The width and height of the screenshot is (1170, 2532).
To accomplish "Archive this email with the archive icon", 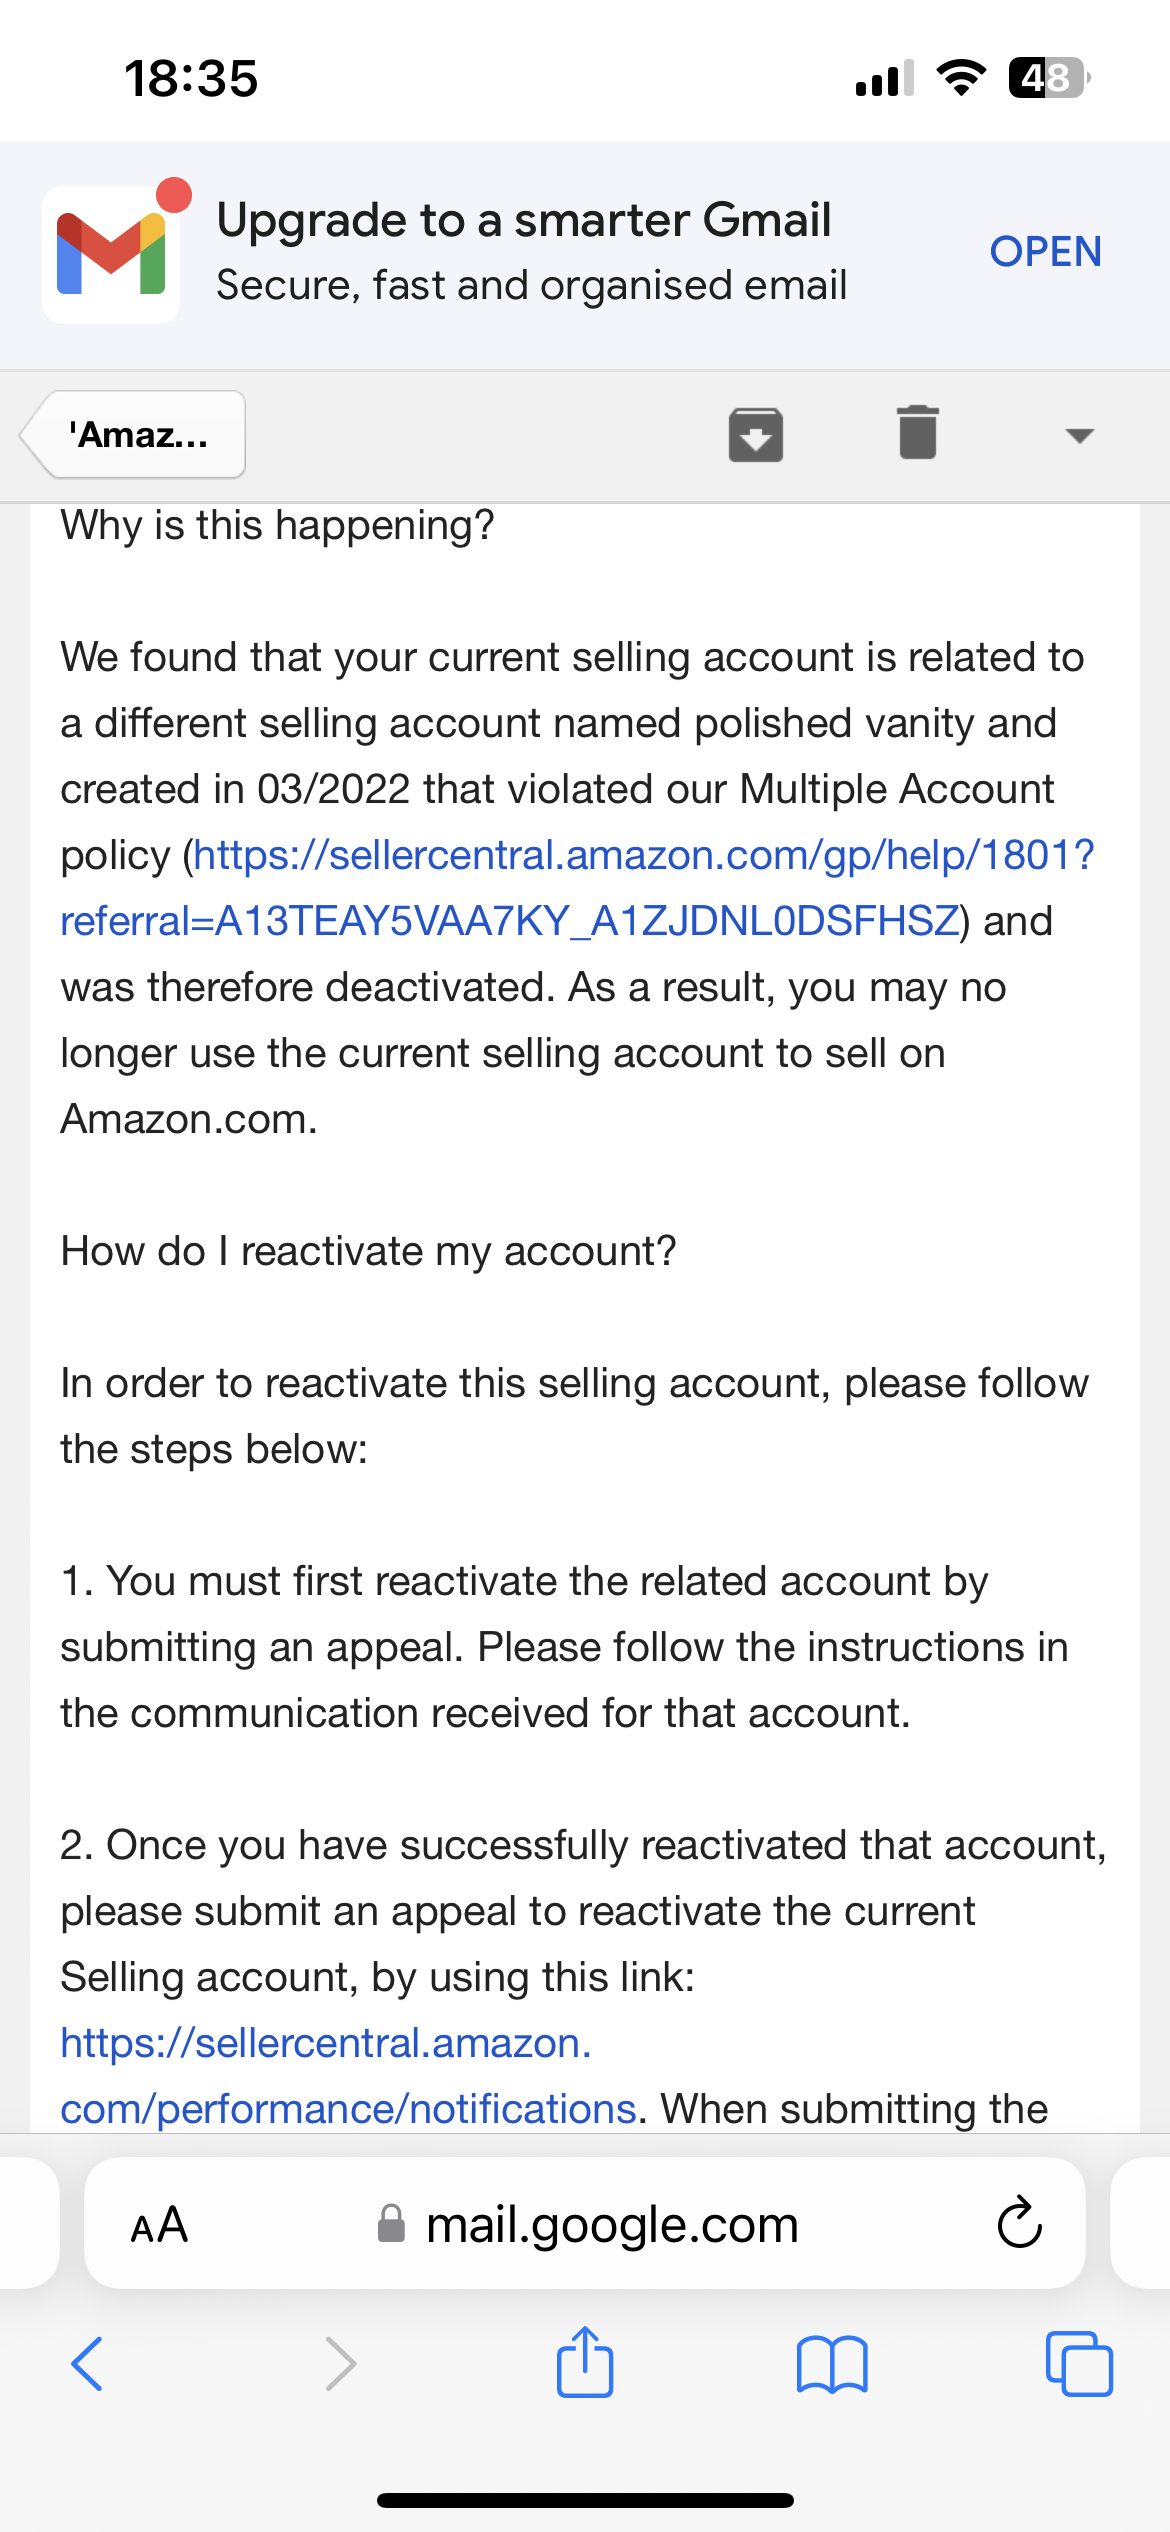I will point(755,435).
